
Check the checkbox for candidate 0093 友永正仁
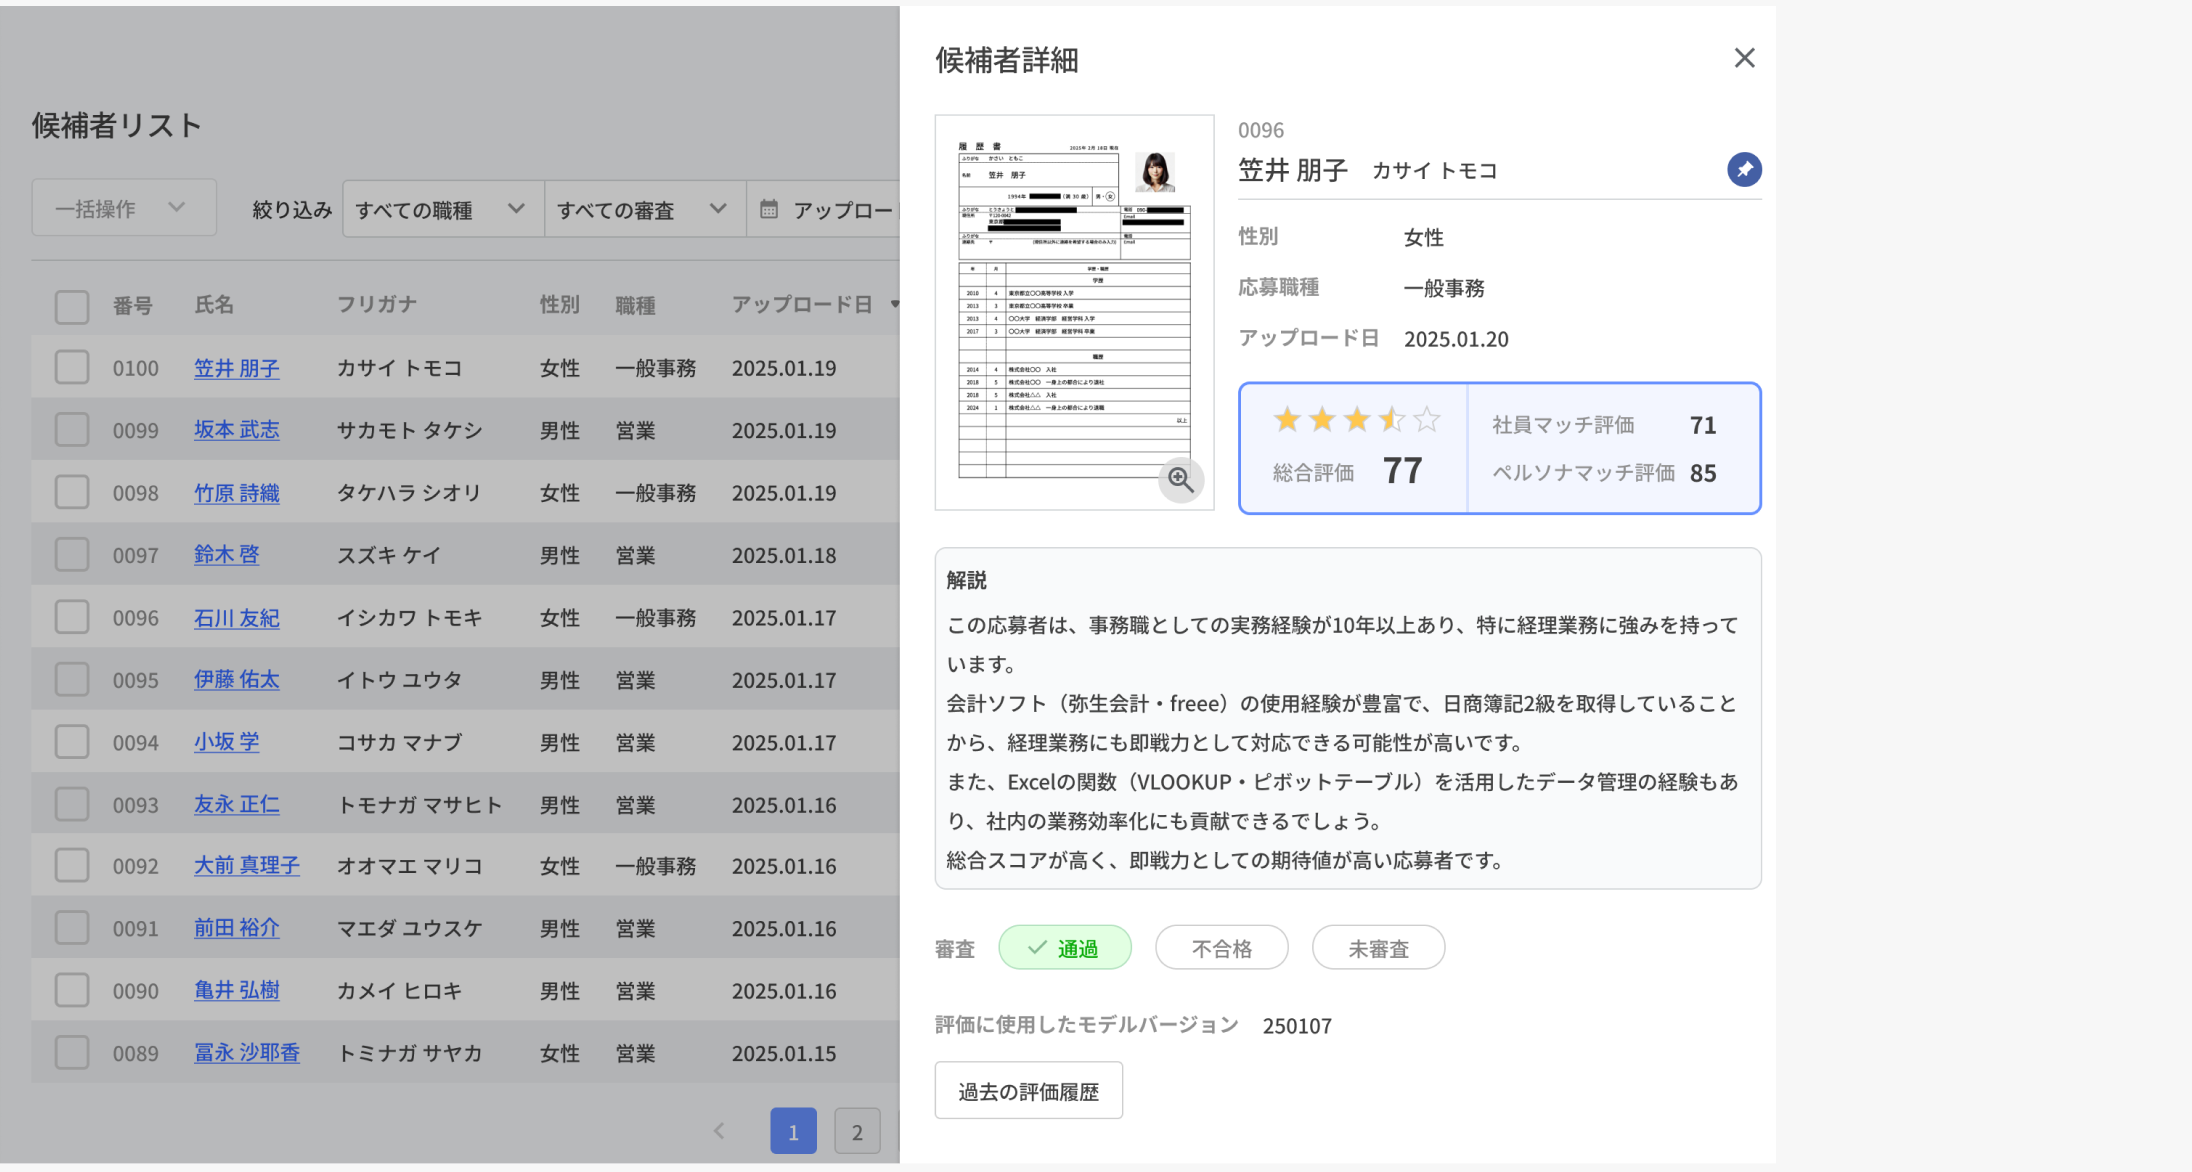point(71,803)
